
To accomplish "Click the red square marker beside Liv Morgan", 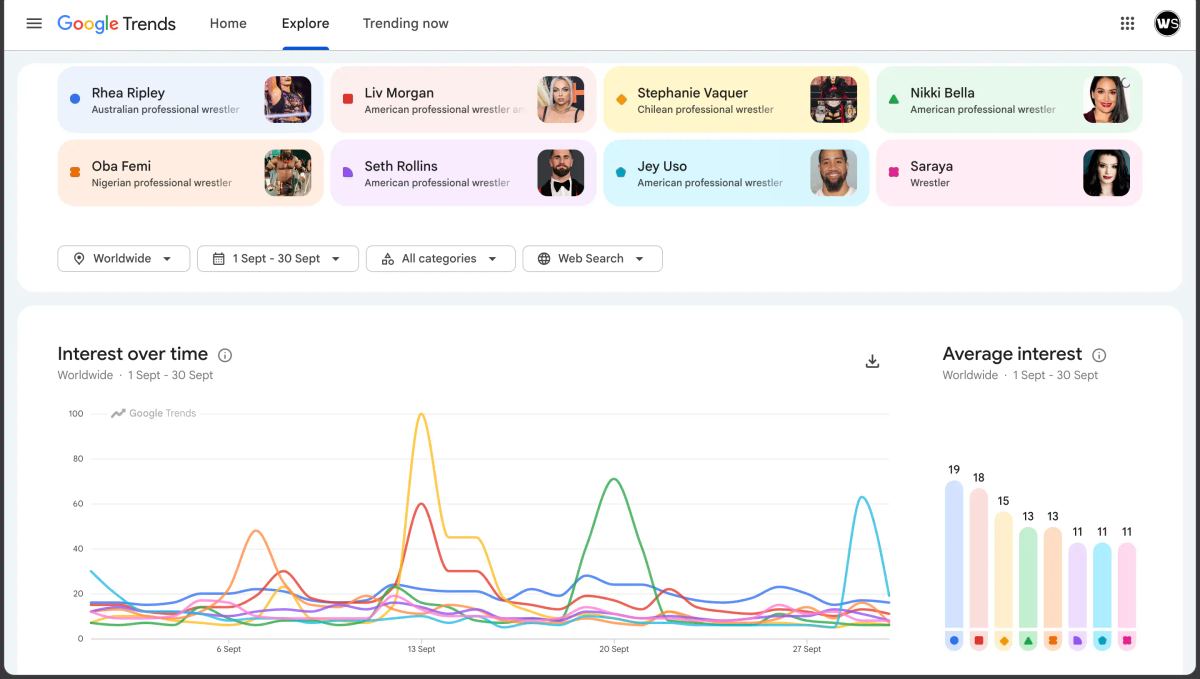I will click(x=348, y=99).
